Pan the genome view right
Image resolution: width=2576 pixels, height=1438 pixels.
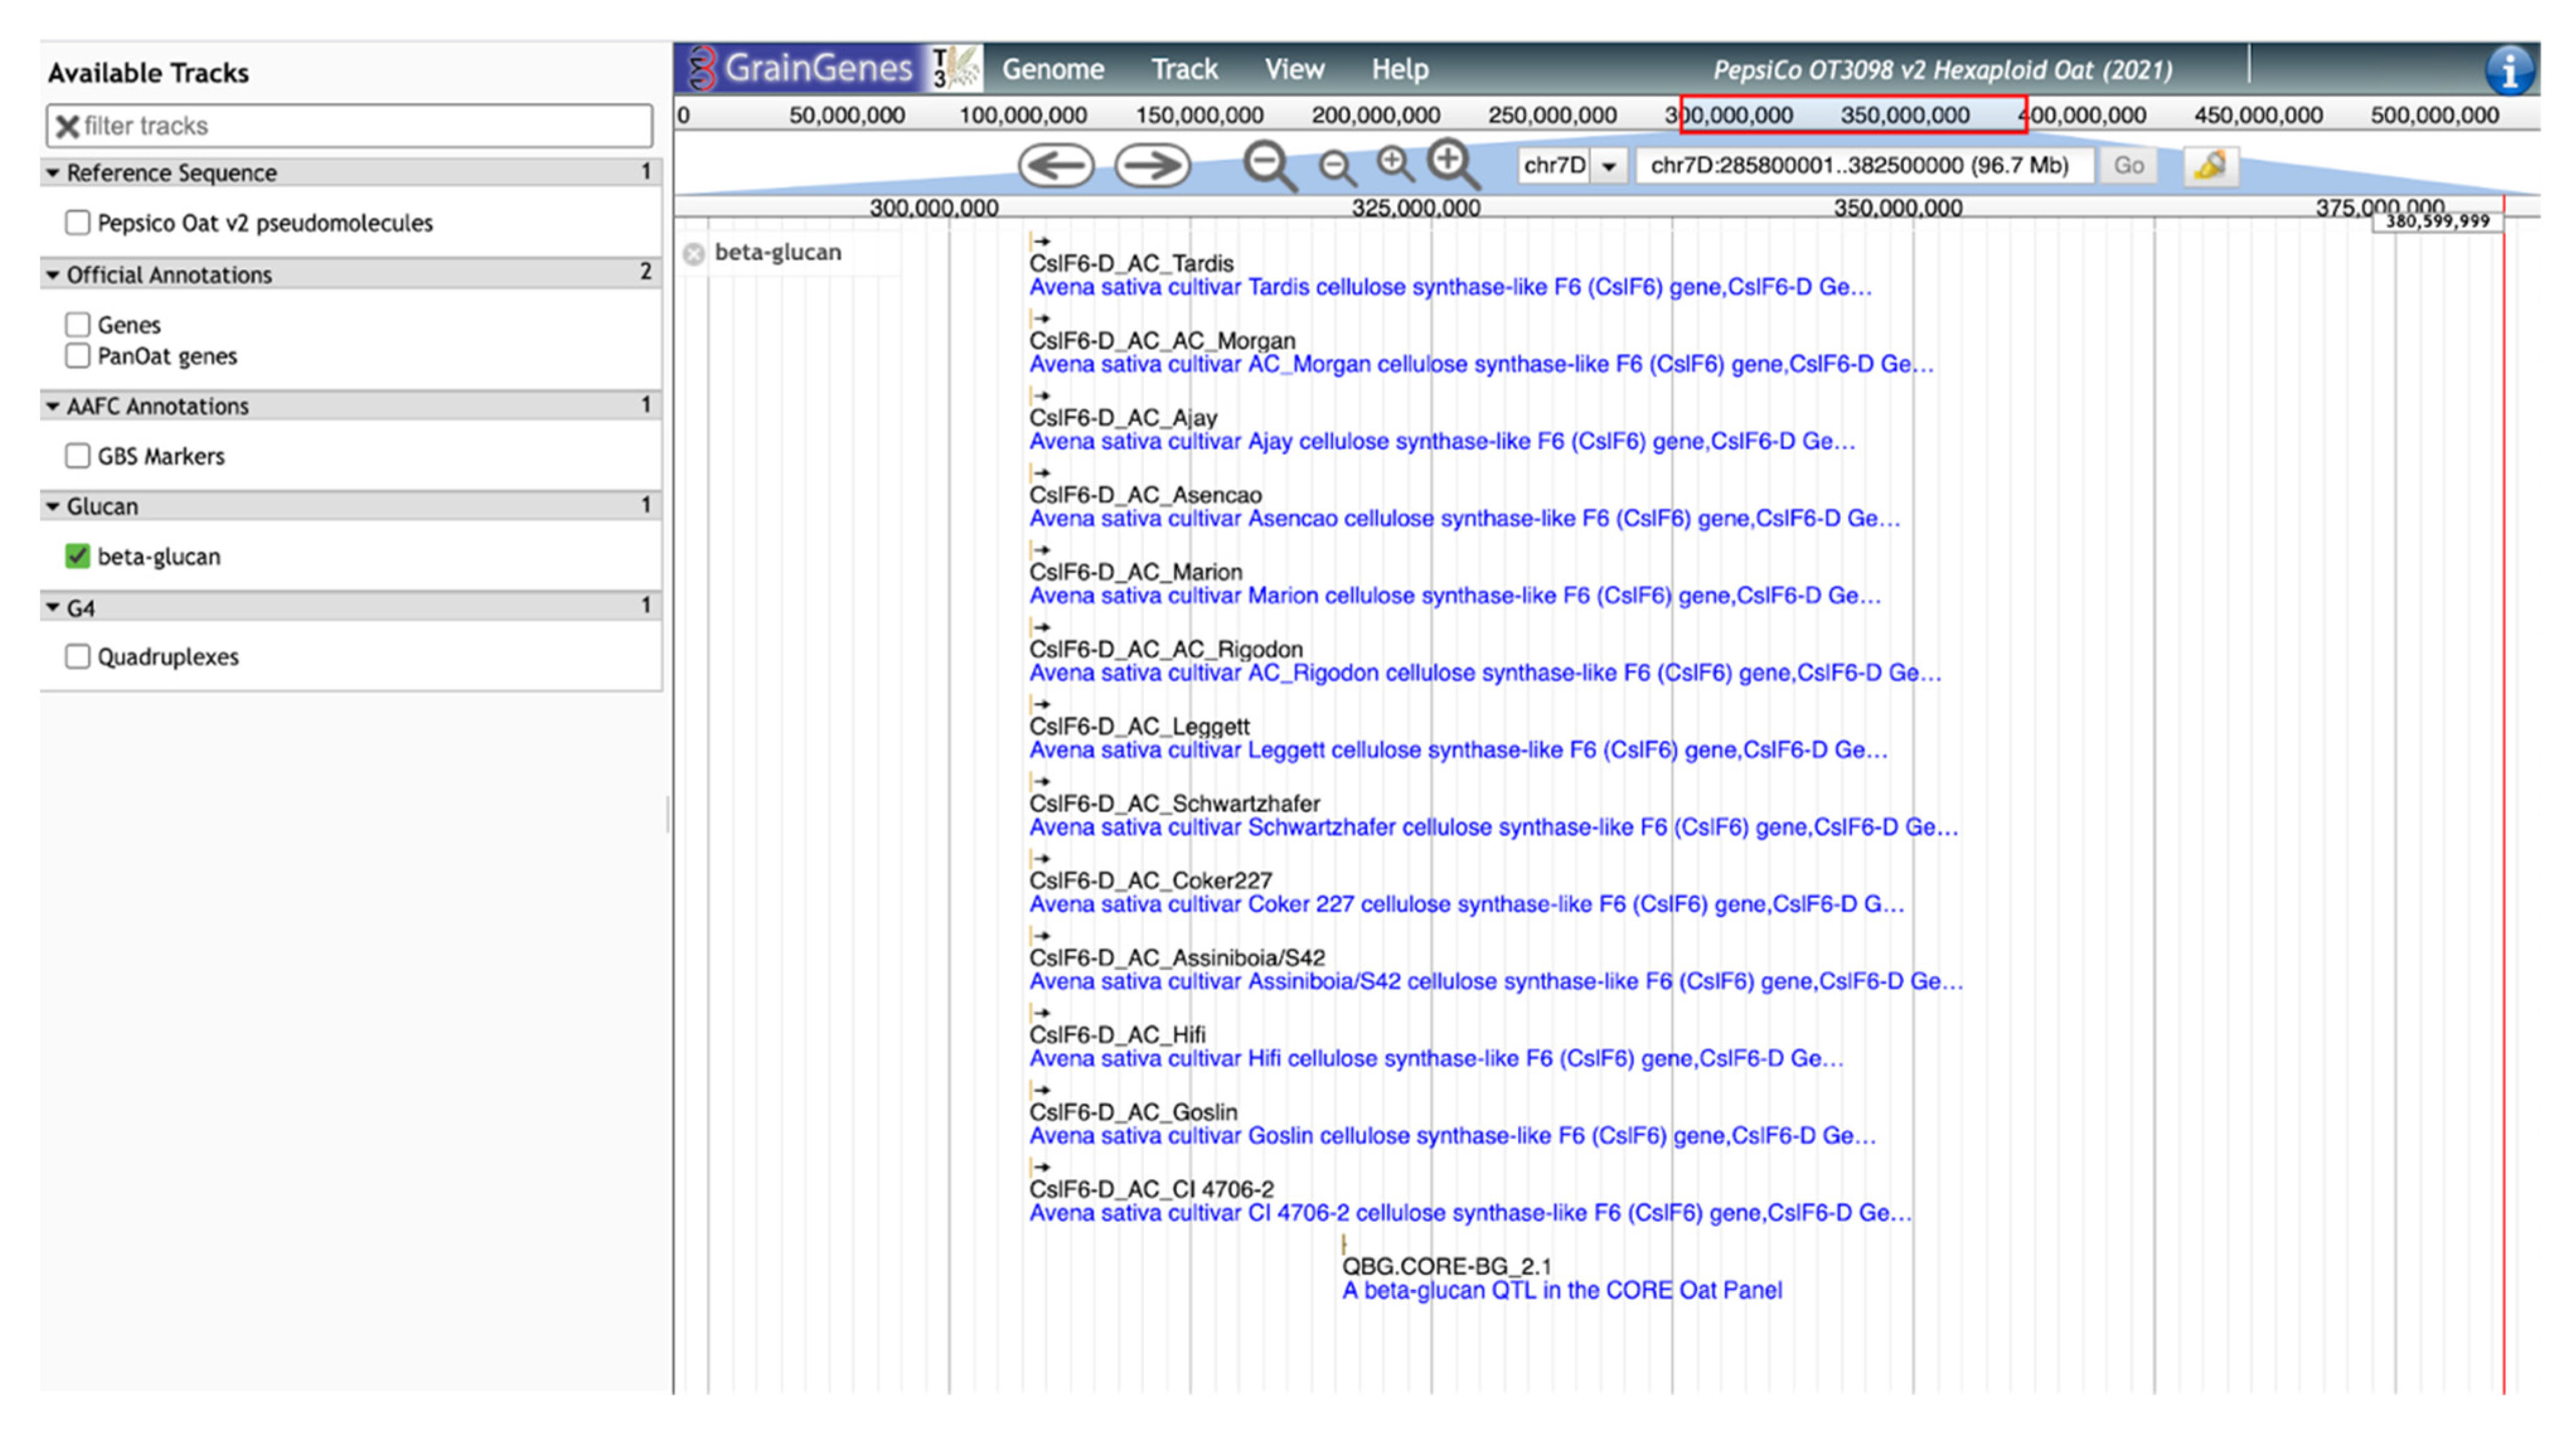click(x=1152, y=165)
